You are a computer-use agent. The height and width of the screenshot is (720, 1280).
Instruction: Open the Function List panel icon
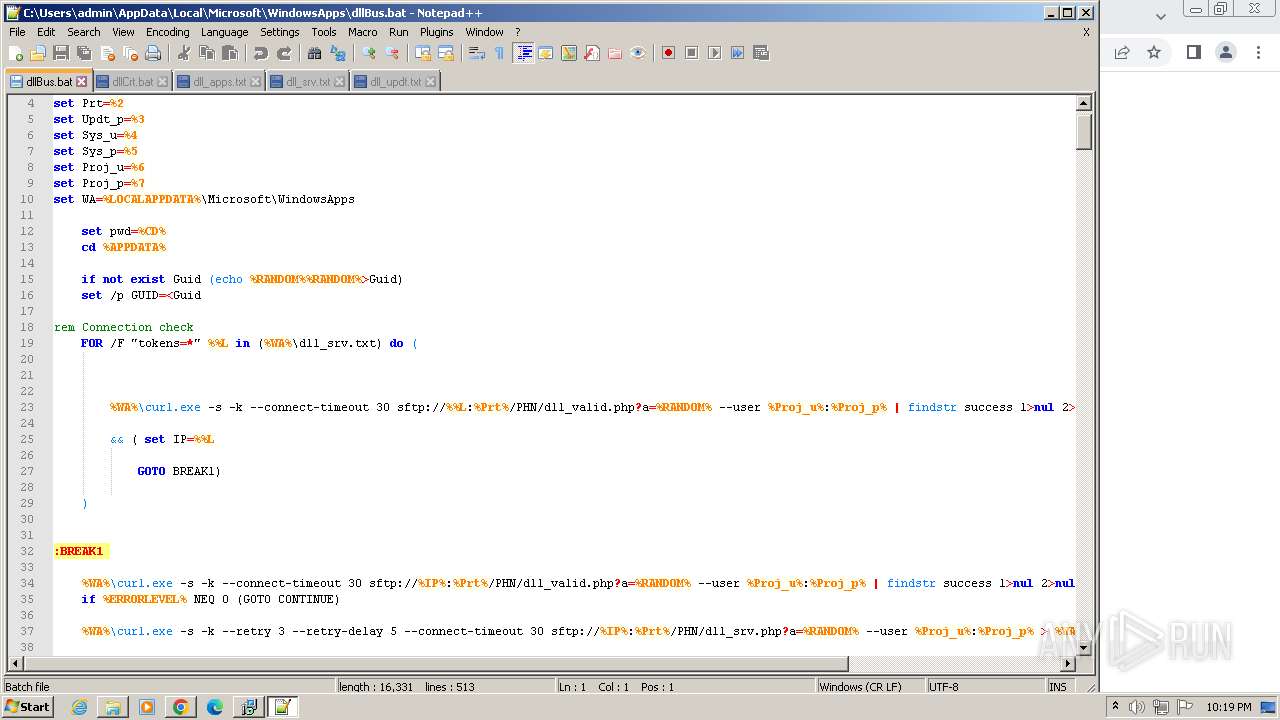point(592,53)
